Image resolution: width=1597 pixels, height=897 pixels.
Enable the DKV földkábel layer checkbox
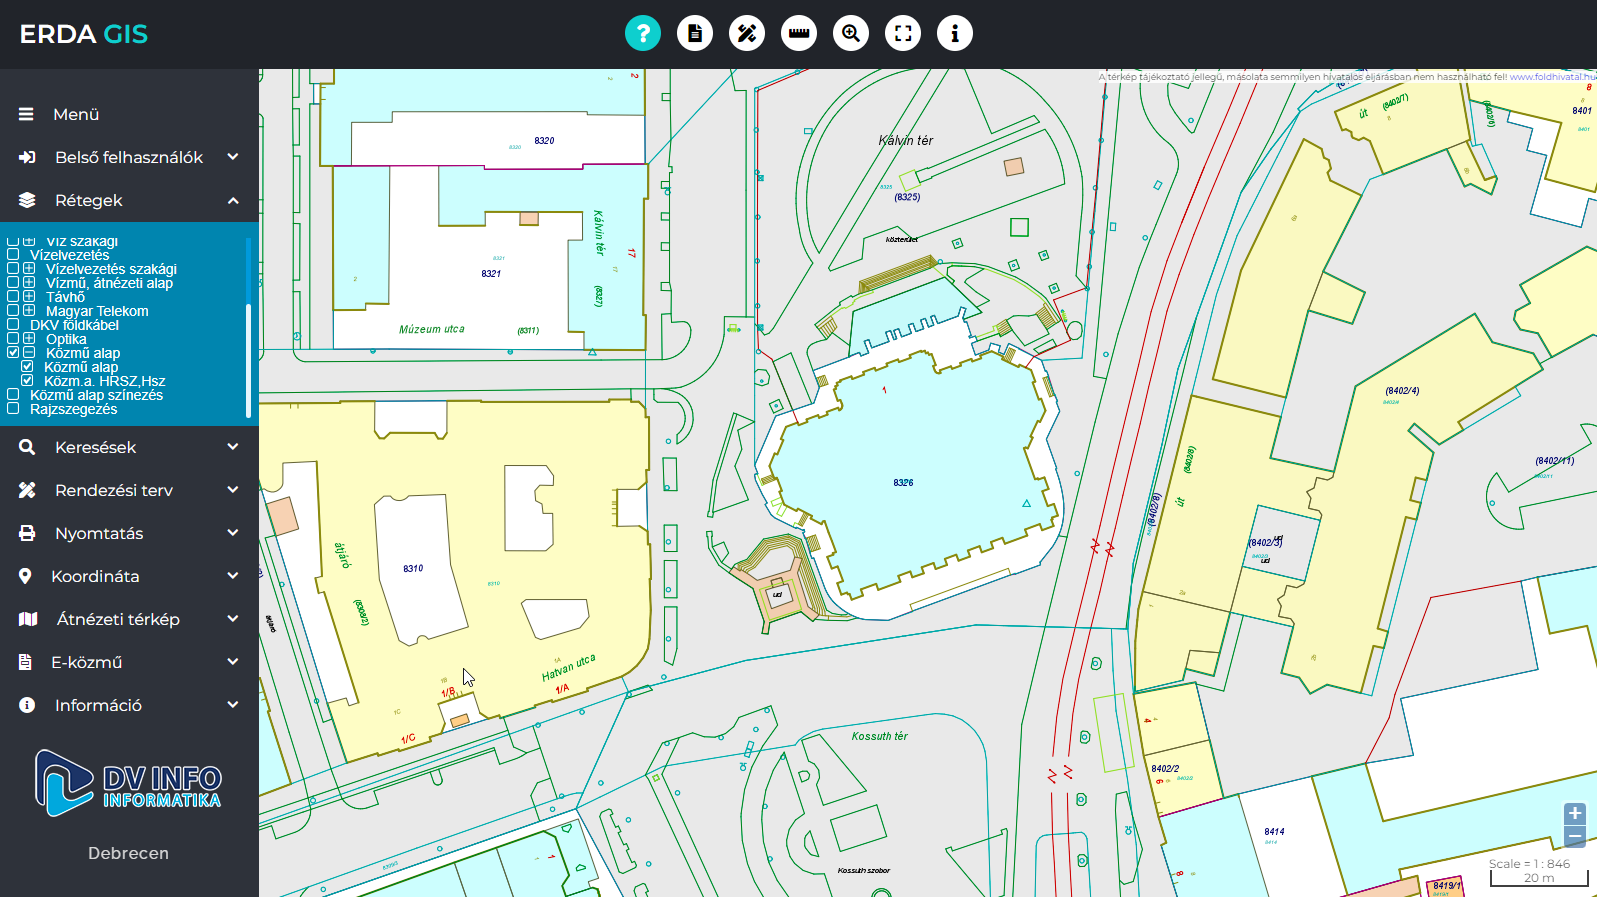pyautogui.click(x=13, y=325)
